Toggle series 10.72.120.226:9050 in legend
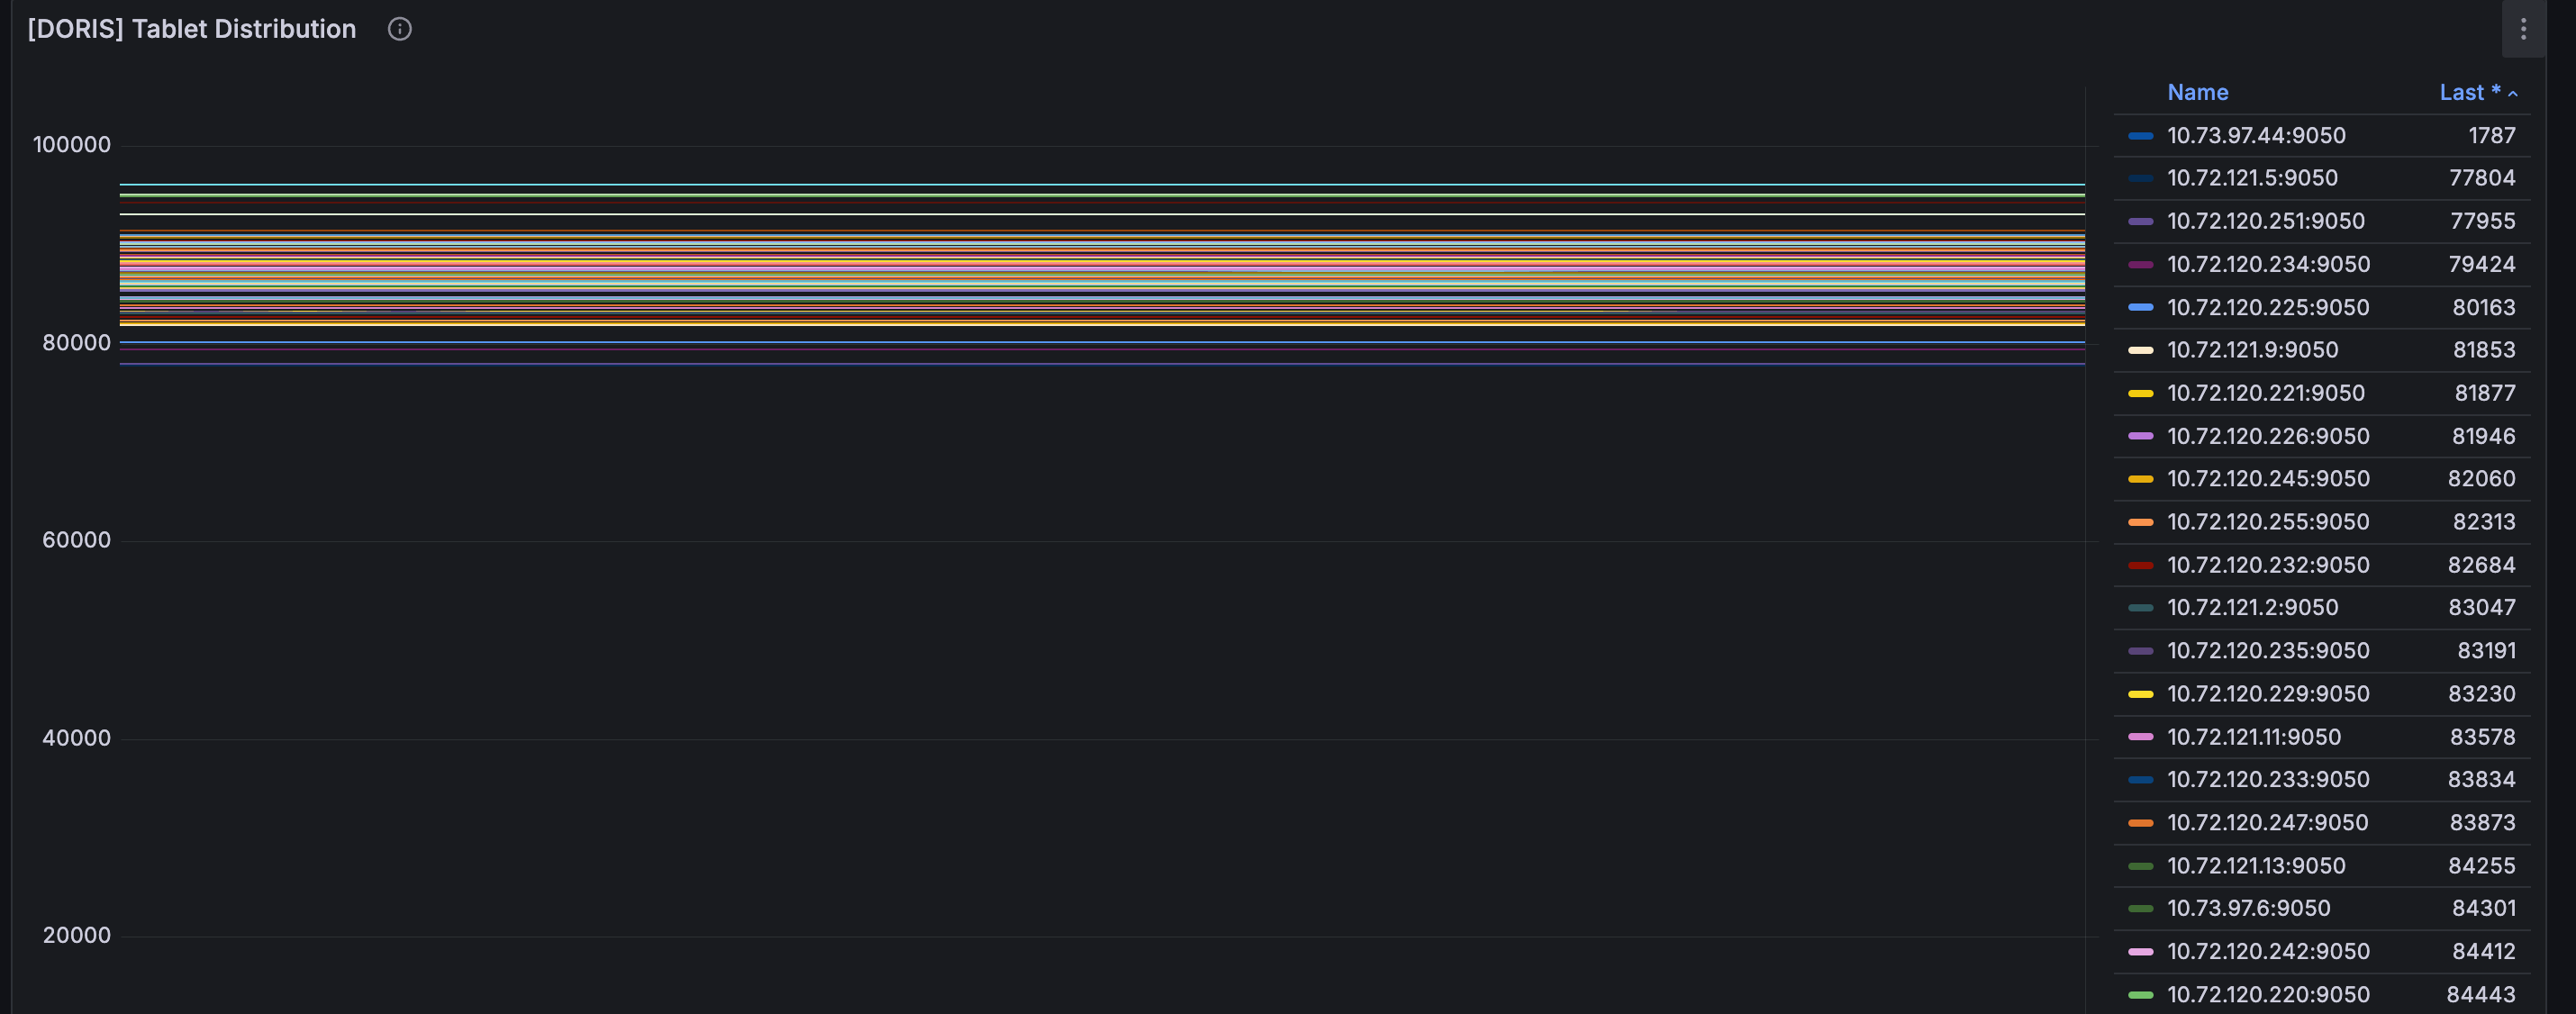Screen dimensions: 2576x1014 click(x=2268, y=436)
